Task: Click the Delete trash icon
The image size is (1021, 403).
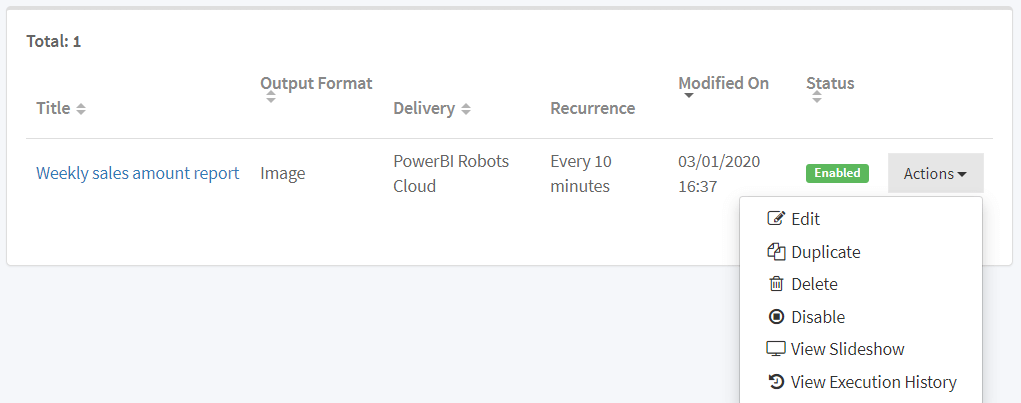Action: pyautogui.click(x=776, y=284)
